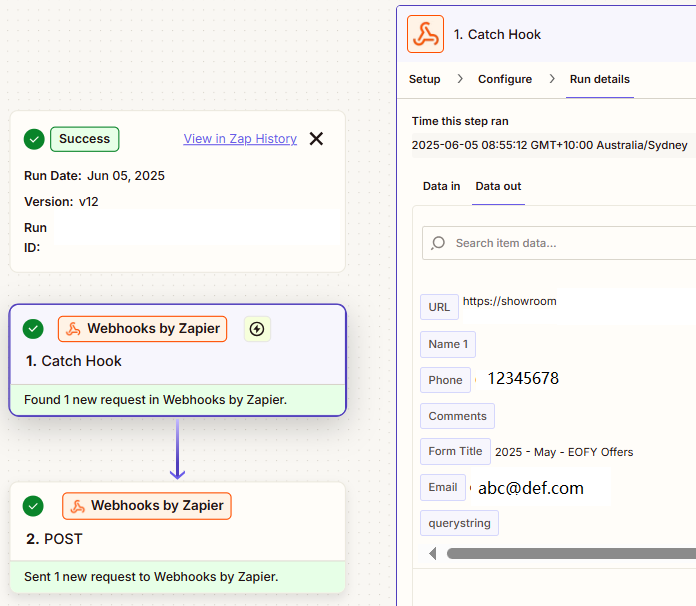Screen dimensions: 696x606
Task: Click the chevron between Setup and Configure
Action: point(460,79)
